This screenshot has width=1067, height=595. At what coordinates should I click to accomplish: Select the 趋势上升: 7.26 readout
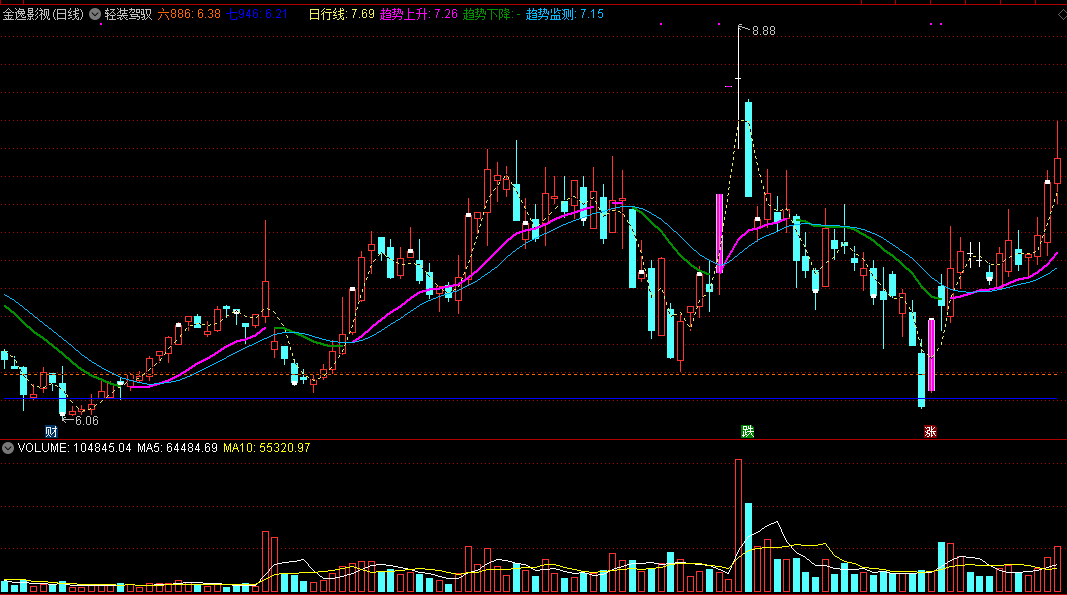click(x=418, y=14)
